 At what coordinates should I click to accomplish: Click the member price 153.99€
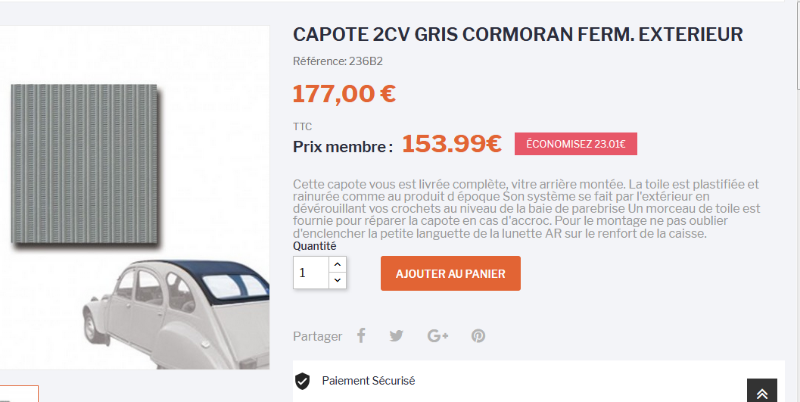451,144
